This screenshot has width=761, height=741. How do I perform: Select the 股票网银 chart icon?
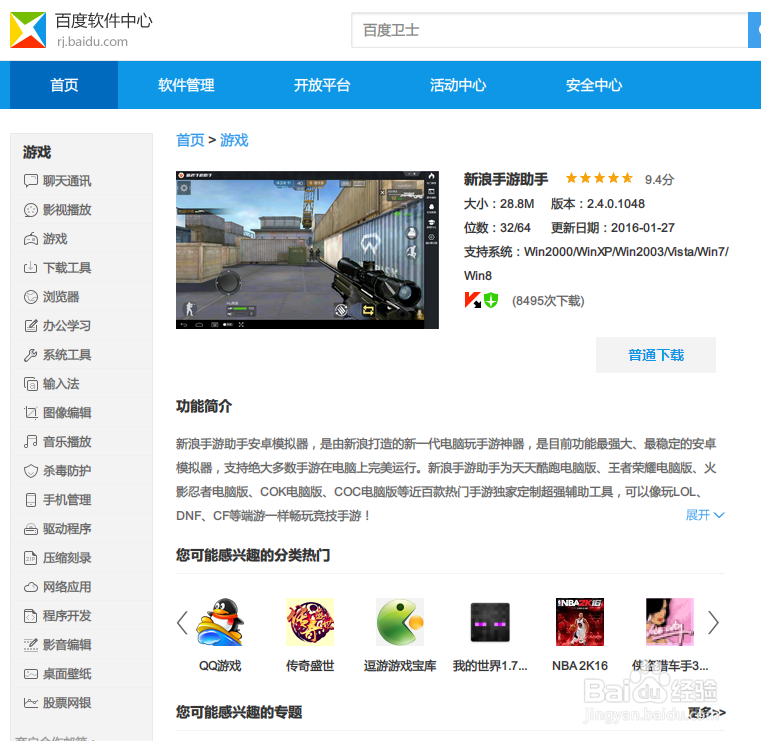coord(31,703)
